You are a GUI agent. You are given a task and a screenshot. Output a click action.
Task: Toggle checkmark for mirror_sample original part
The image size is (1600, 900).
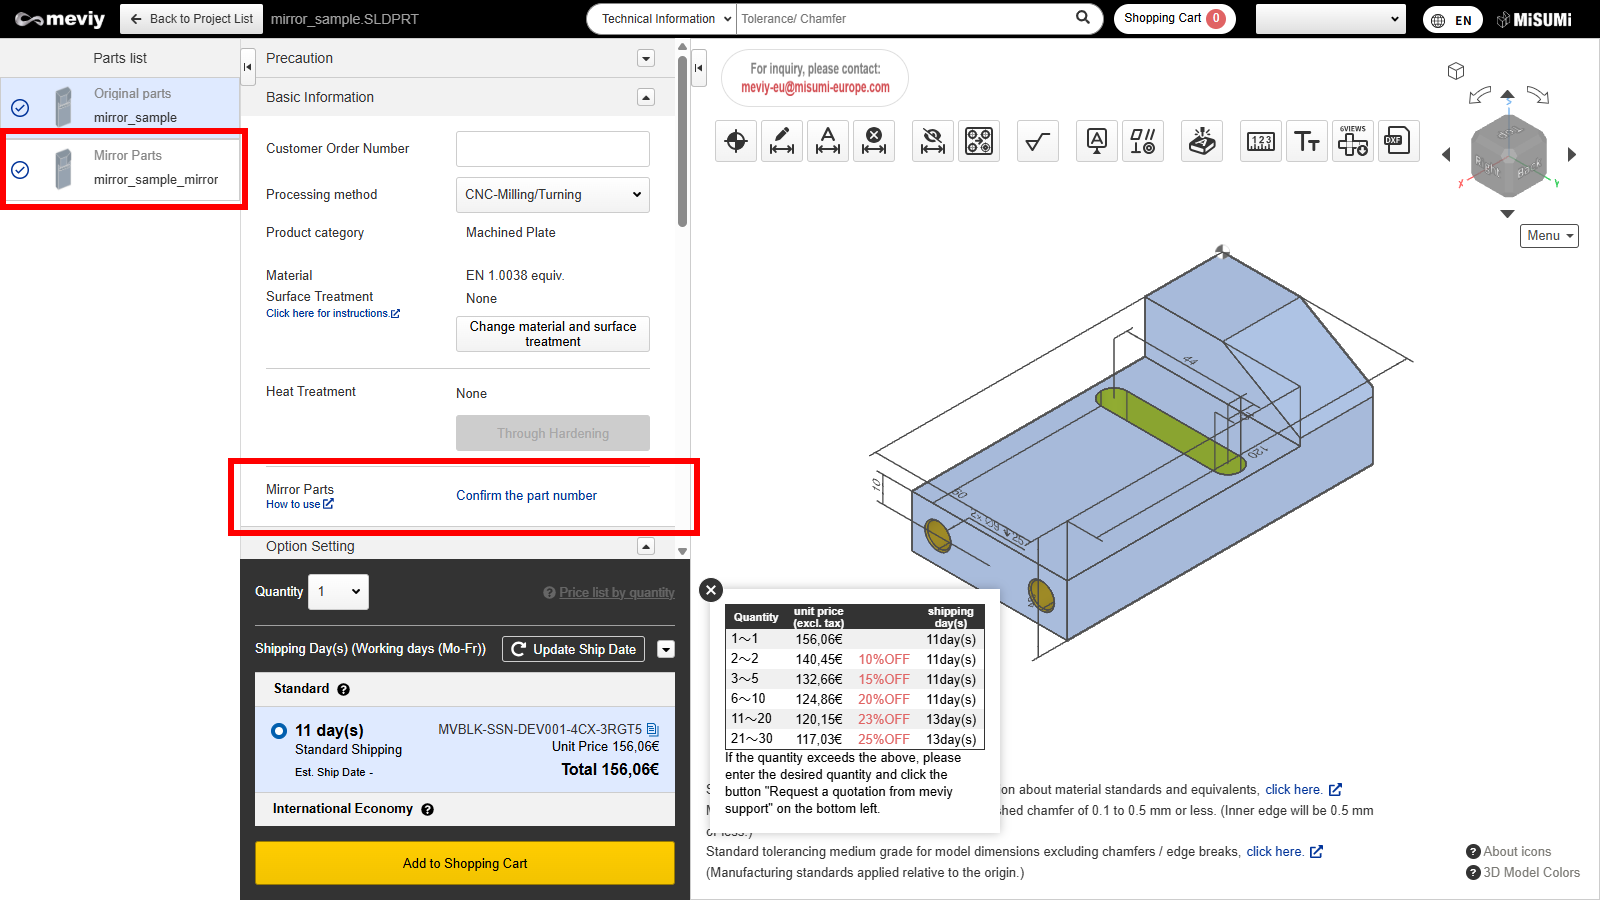coord(20,107)
